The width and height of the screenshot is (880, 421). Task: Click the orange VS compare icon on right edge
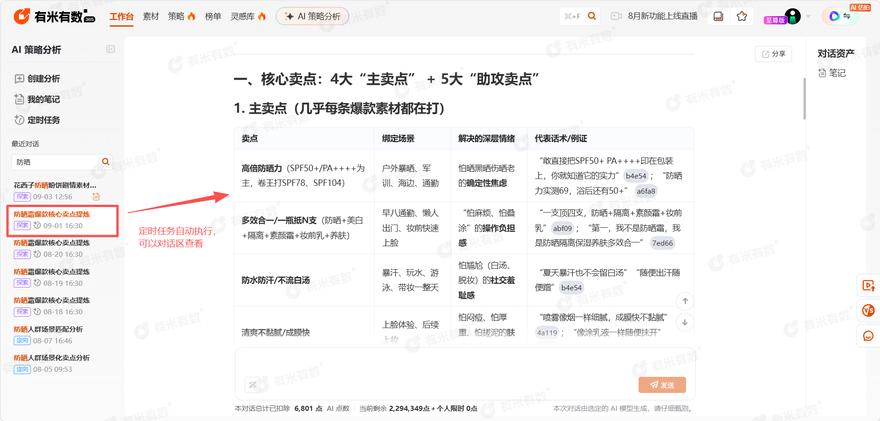pyautogui.click(x=868, y=310)
